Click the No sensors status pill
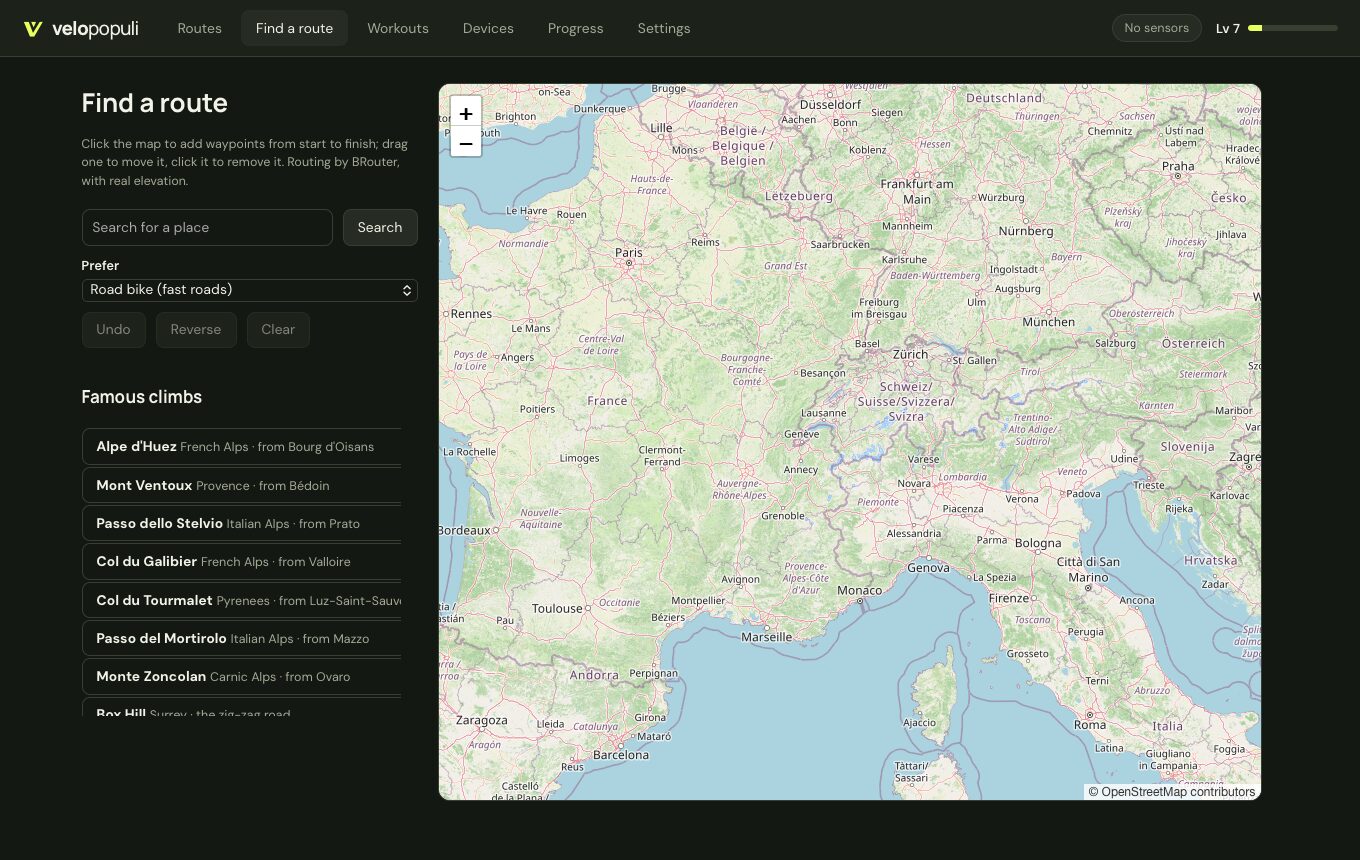Image resolution: width=1360 pixels, height=860 pixels. point(1156,28)
